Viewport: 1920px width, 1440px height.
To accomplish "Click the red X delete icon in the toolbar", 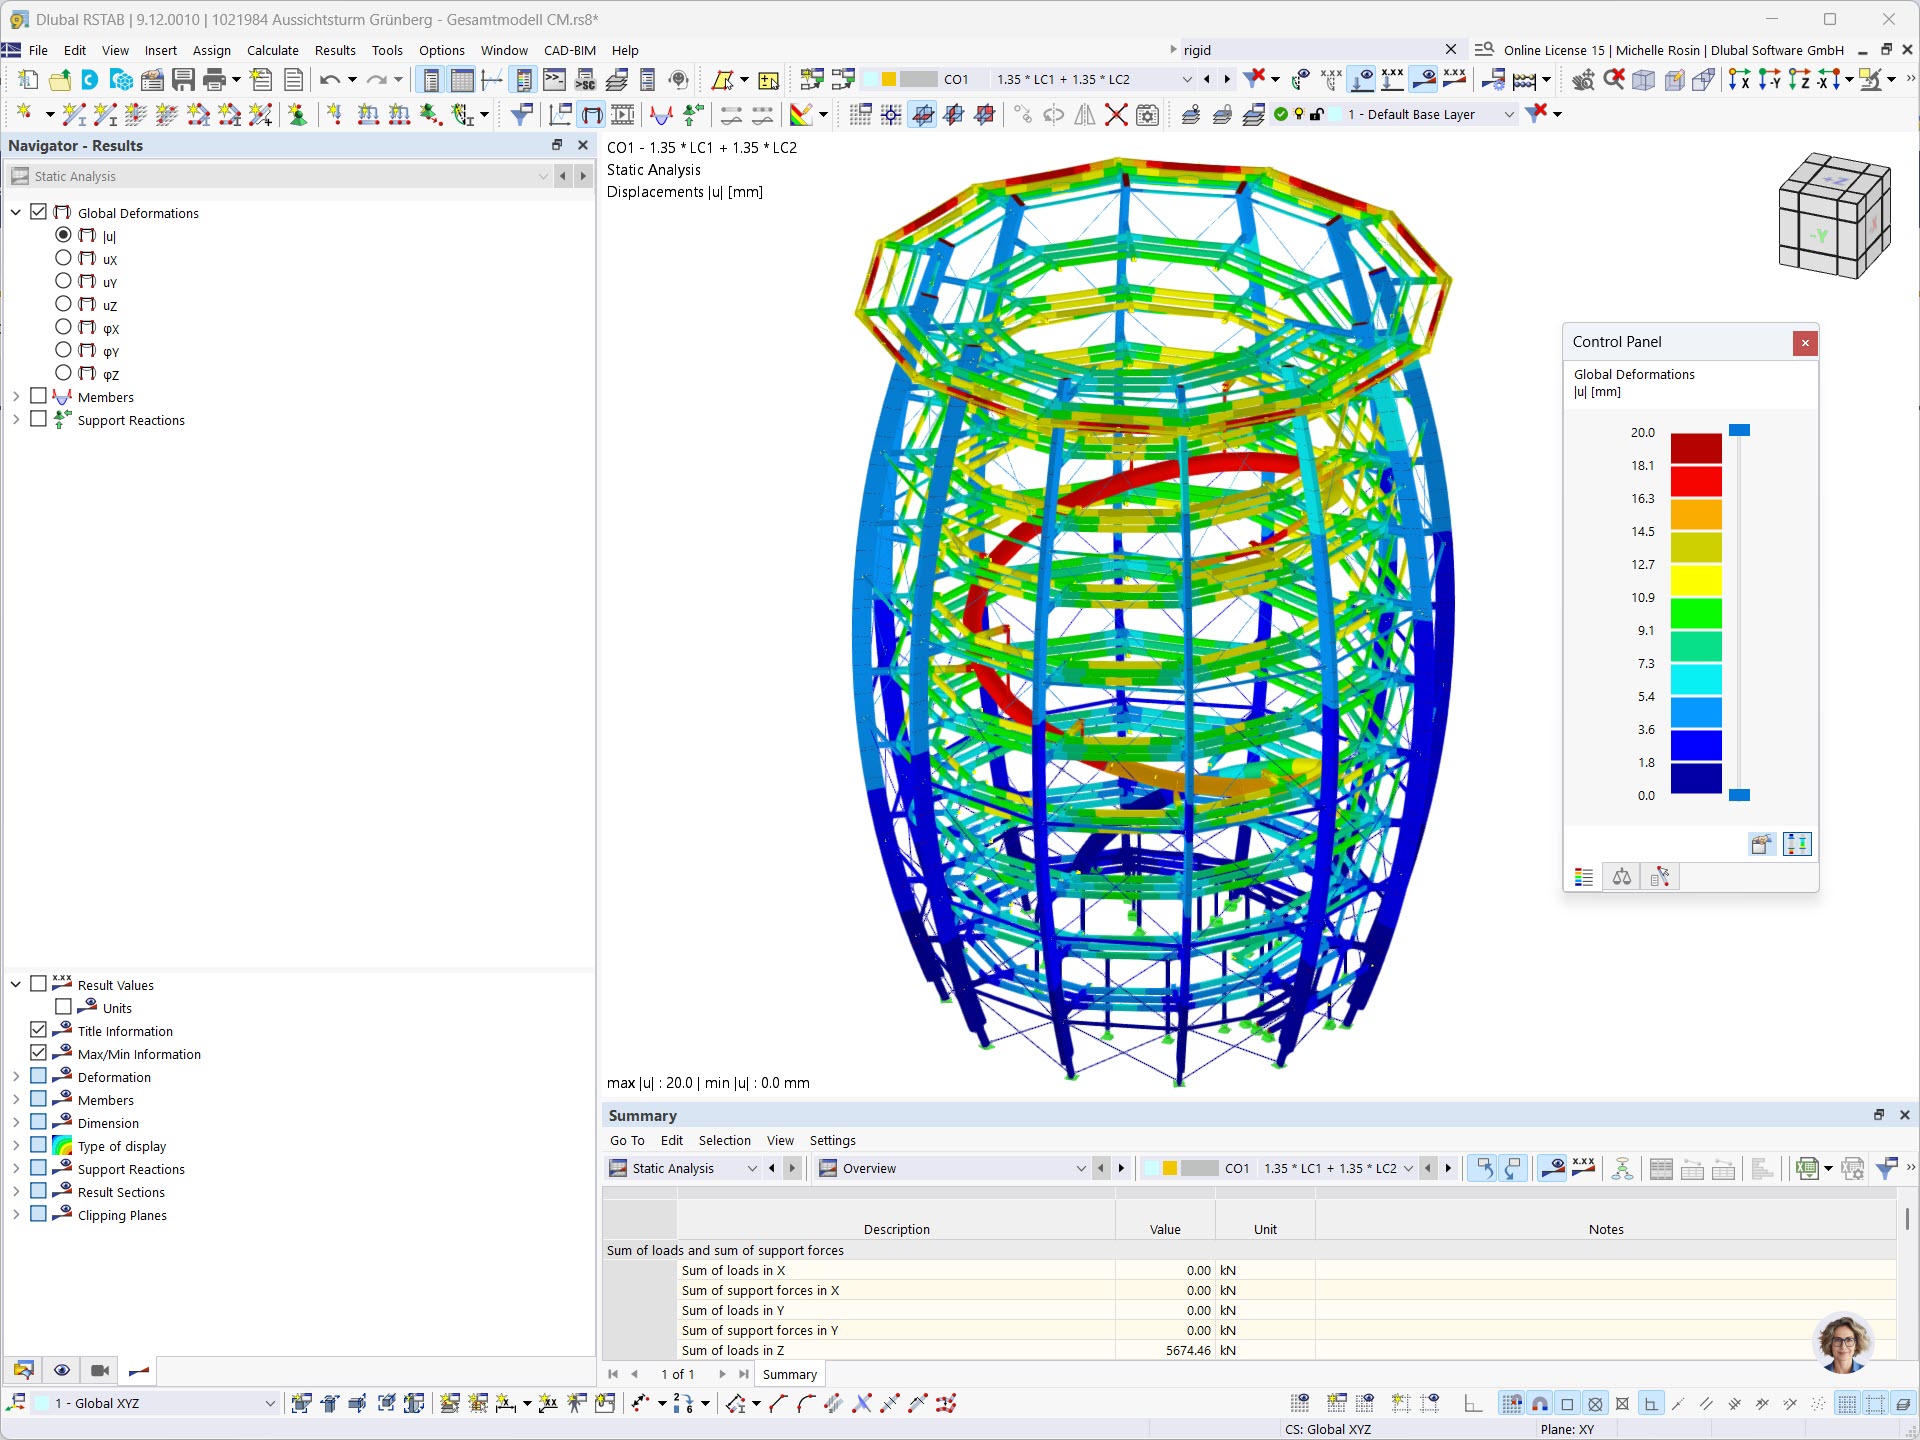I will (x=1116, y=115).
